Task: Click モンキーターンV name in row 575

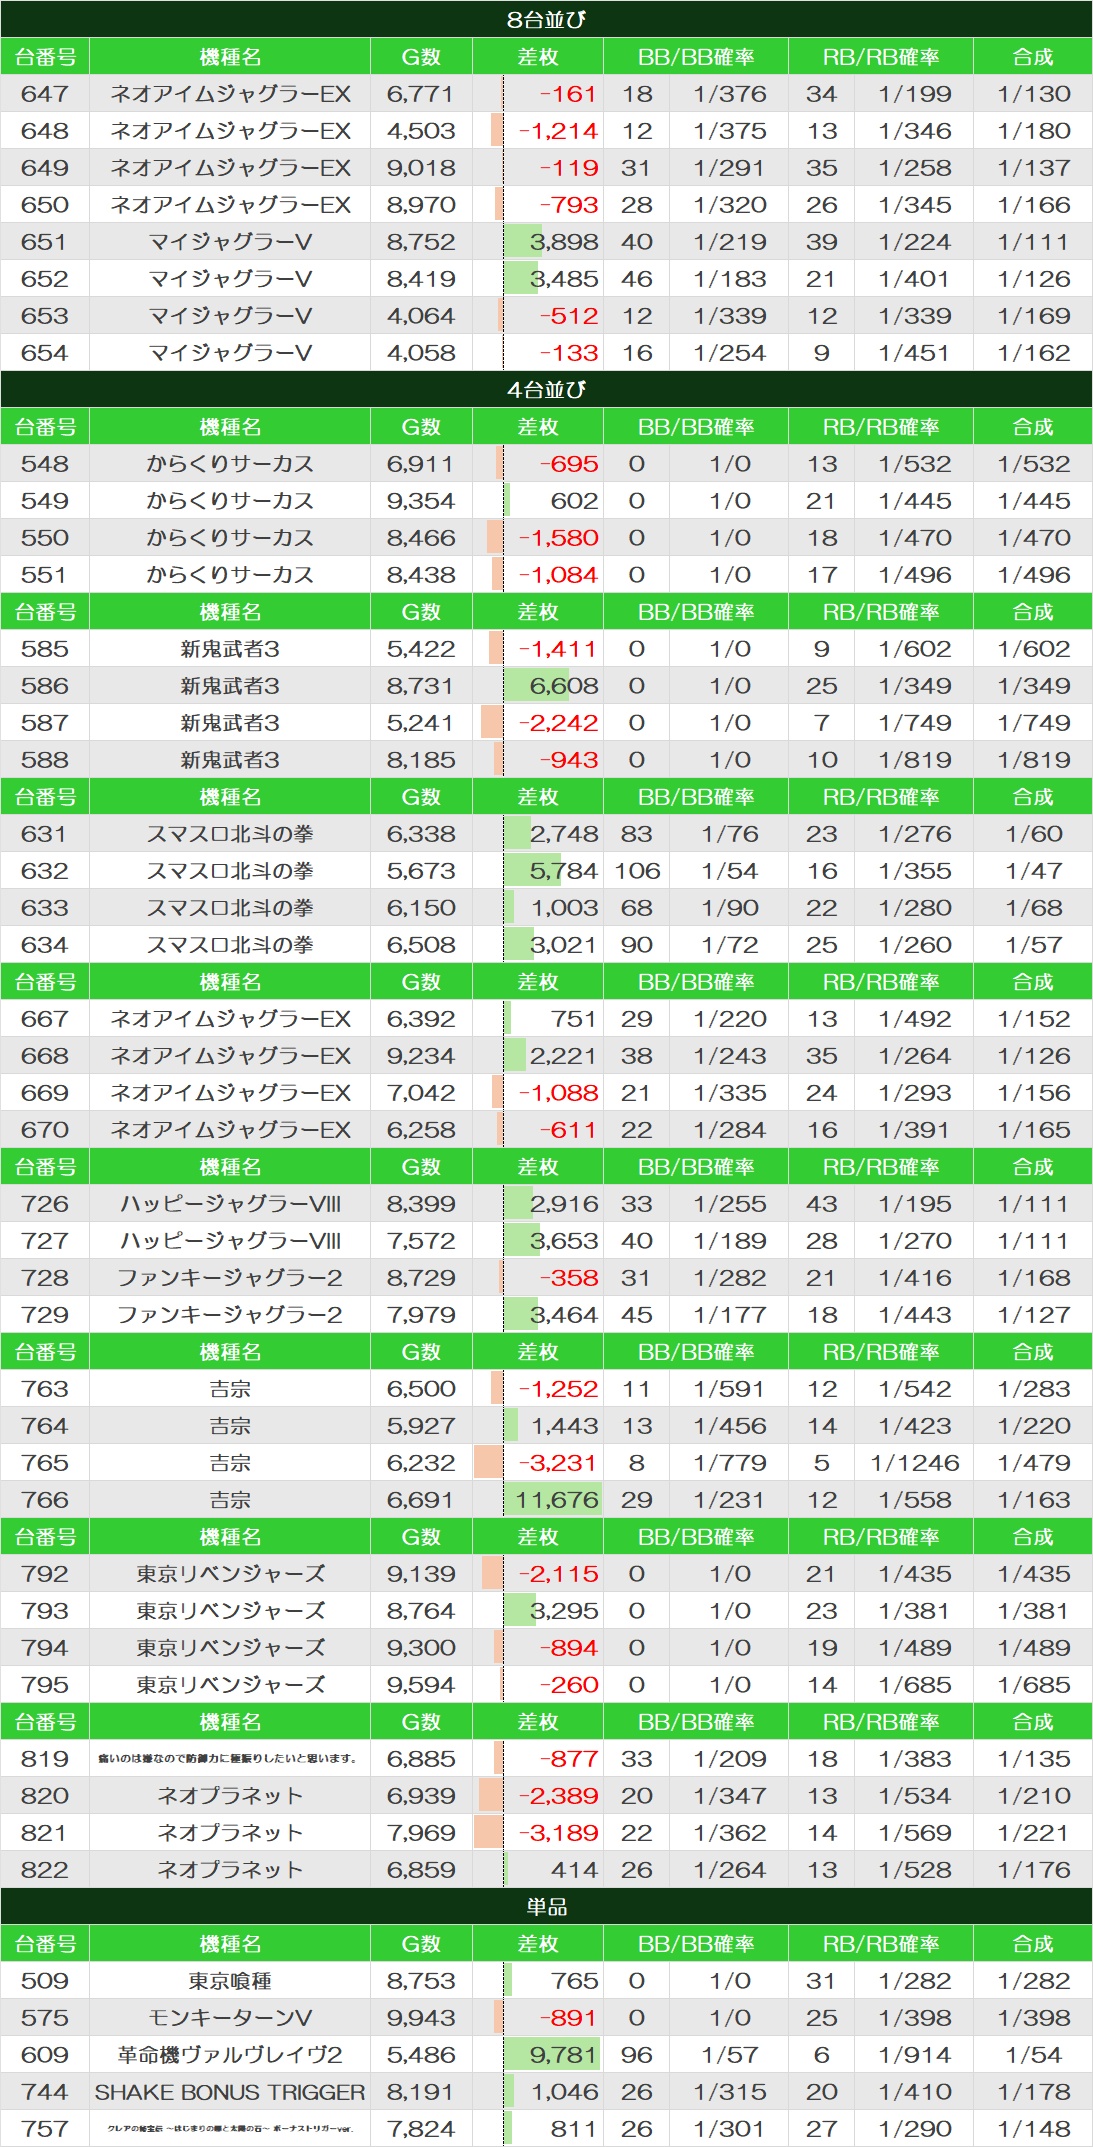Action: pos(230,2018)
